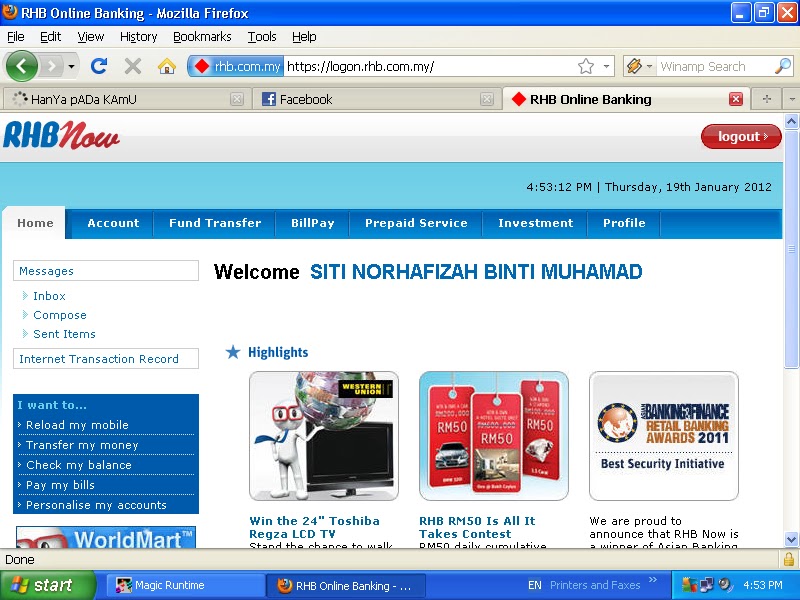Click the red logout button

tap(741, 137)
